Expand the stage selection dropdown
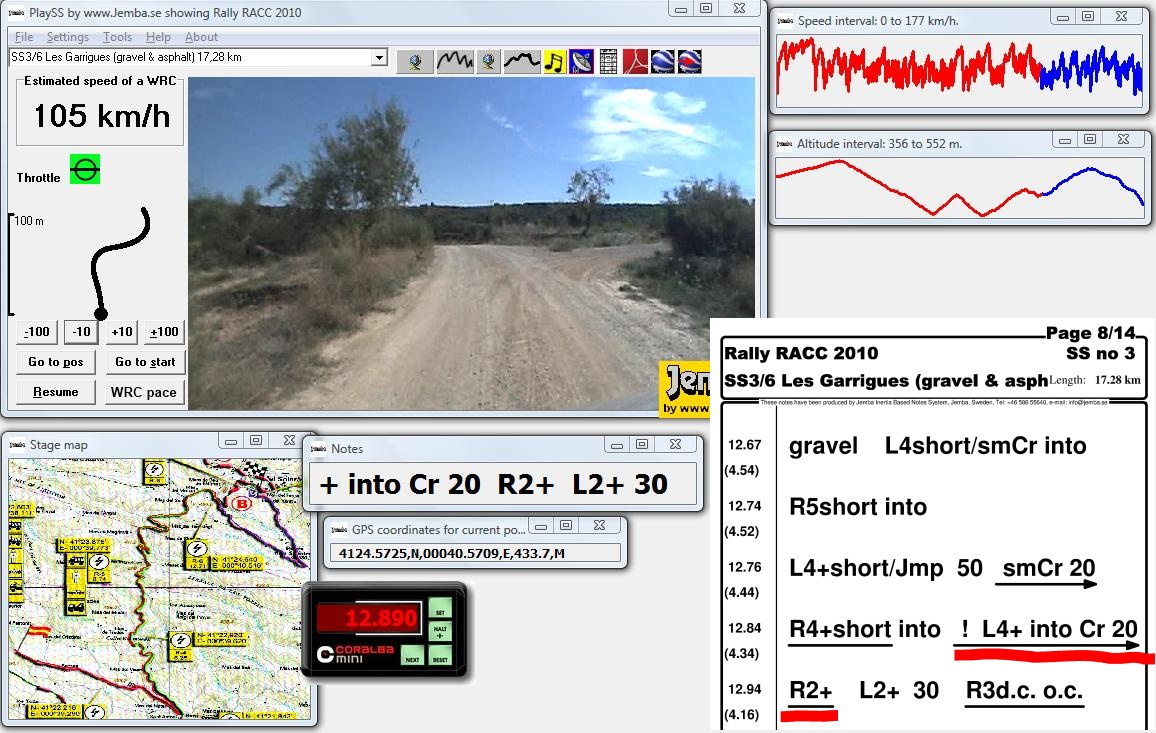This screenshot has height=733, width=1156. click(378, 58)
